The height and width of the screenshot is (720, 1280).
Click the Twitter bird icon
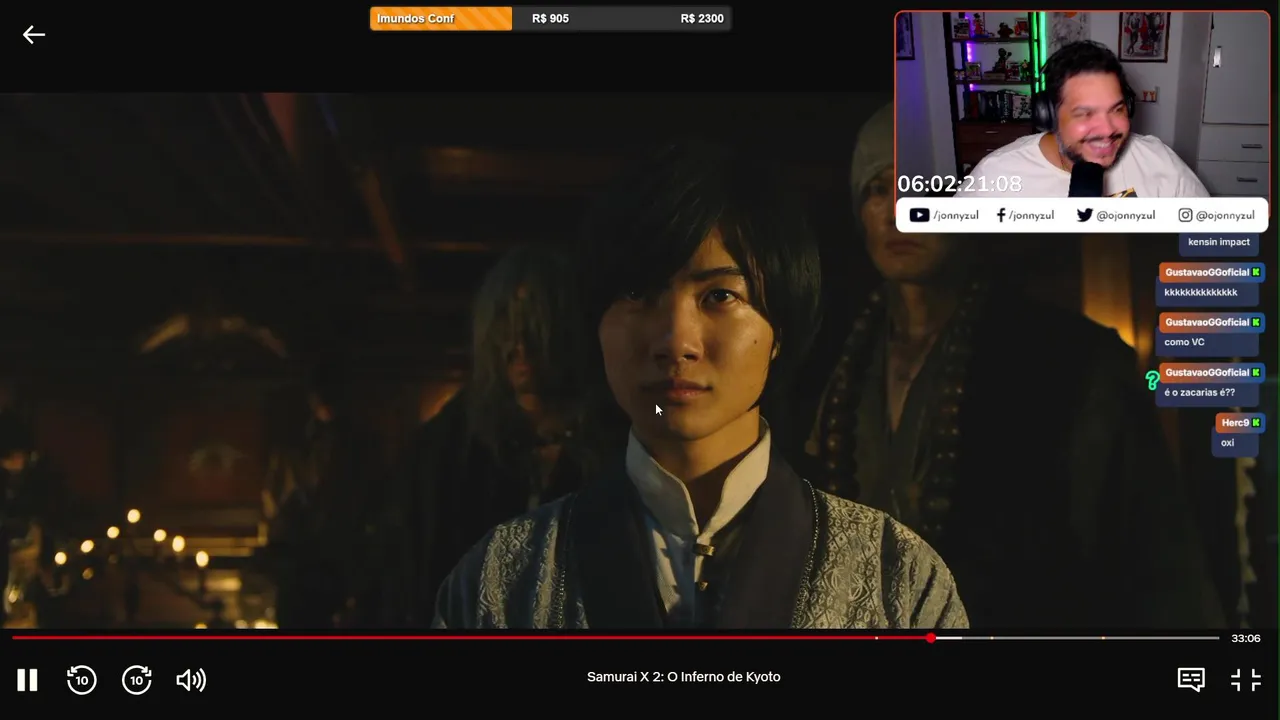click(x=1084, y=215)
